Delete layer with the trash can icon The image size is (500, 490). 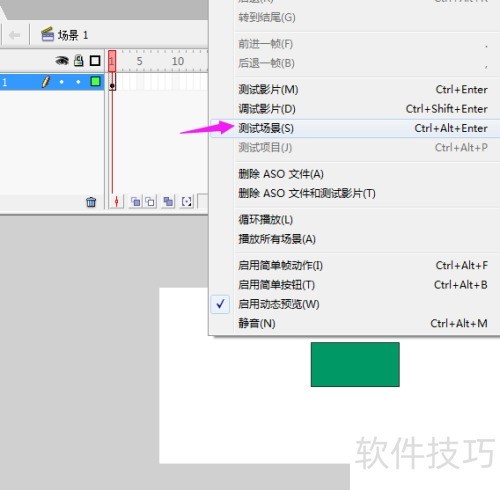[x=91, y=202]
